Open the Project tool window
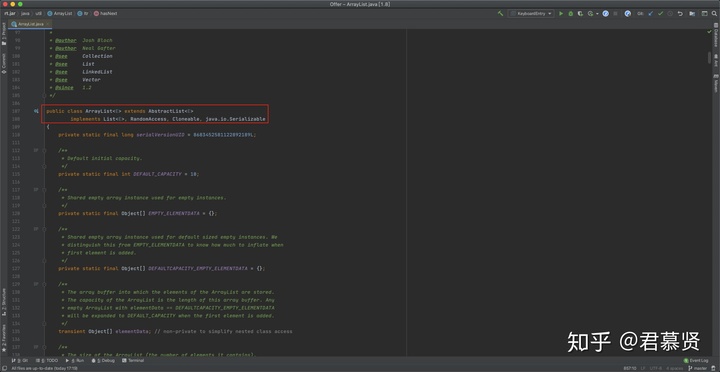This screenshot has width=720, height=372. 4,34
